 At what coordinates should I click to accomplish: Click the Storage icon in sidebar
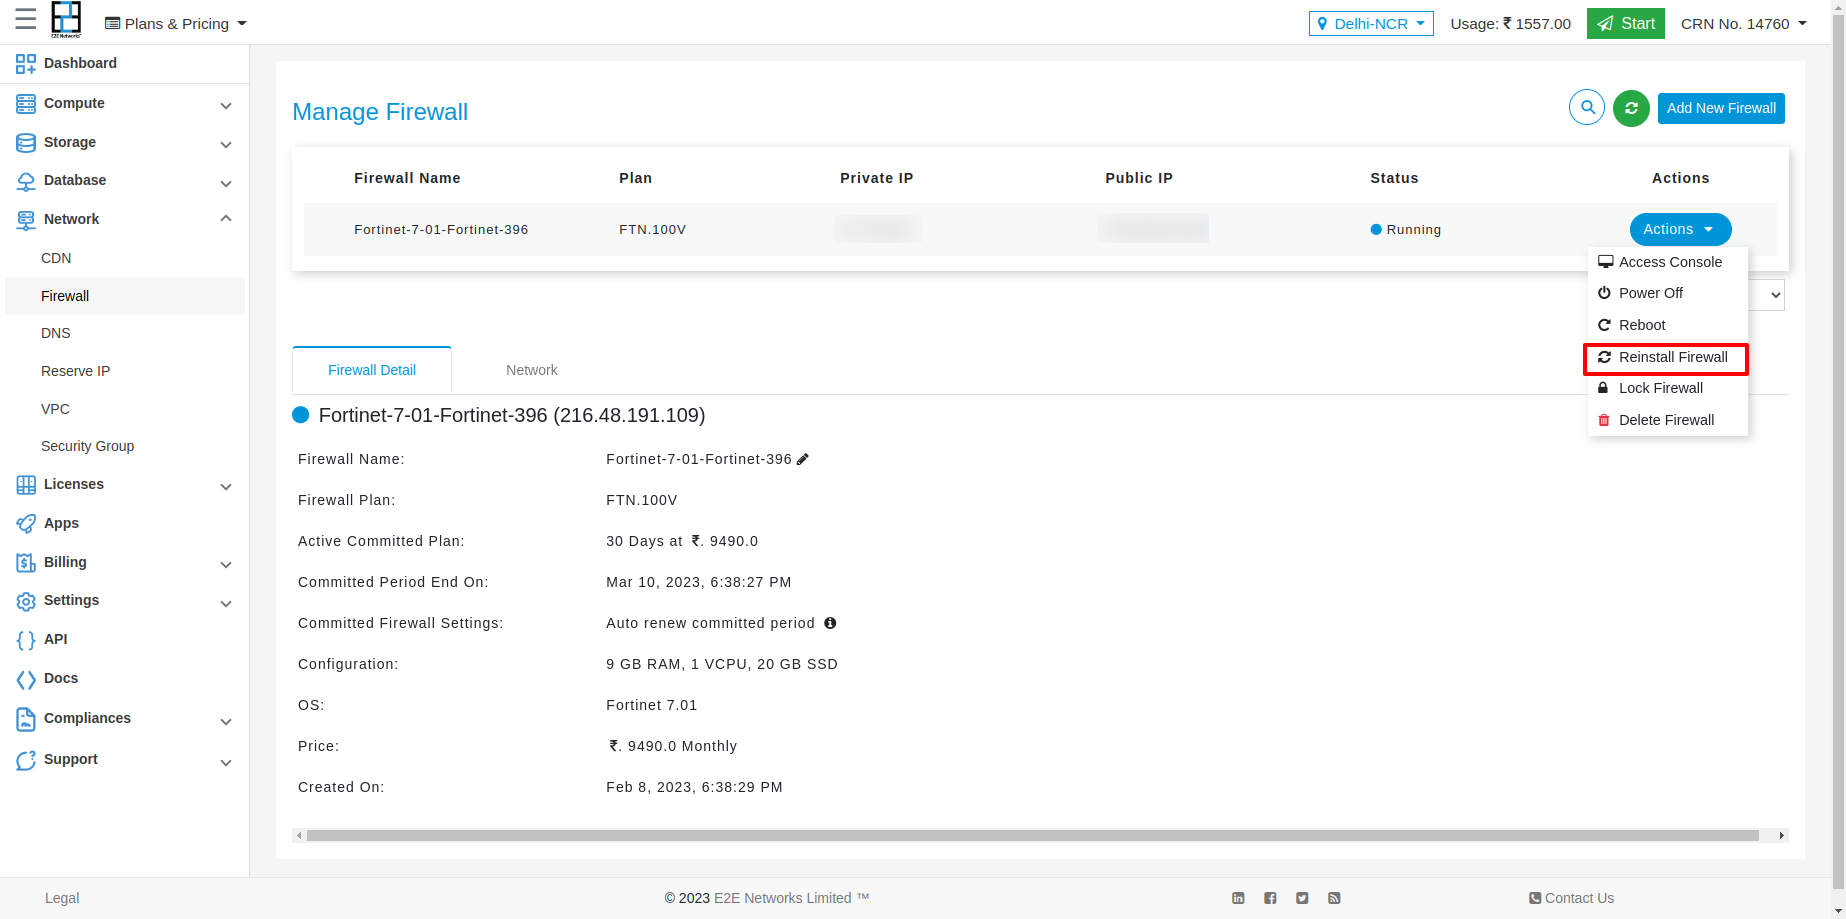pos(26,143)
